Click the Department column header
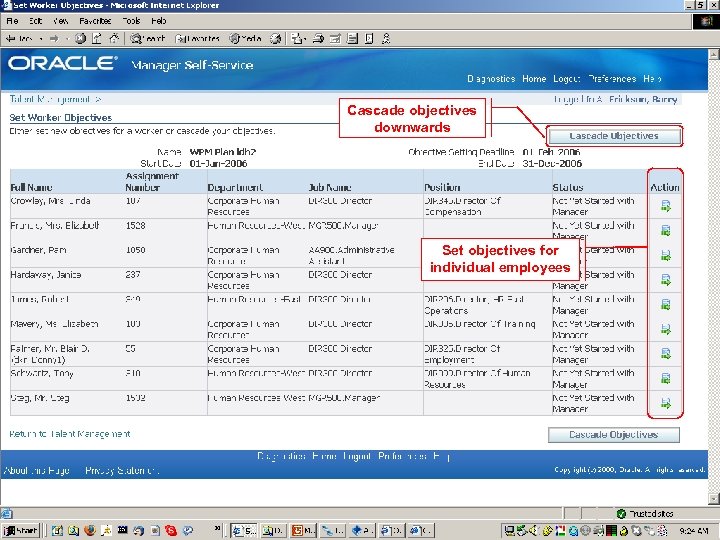This screenshot has height=540, width=720. click(x=235, y=187)
